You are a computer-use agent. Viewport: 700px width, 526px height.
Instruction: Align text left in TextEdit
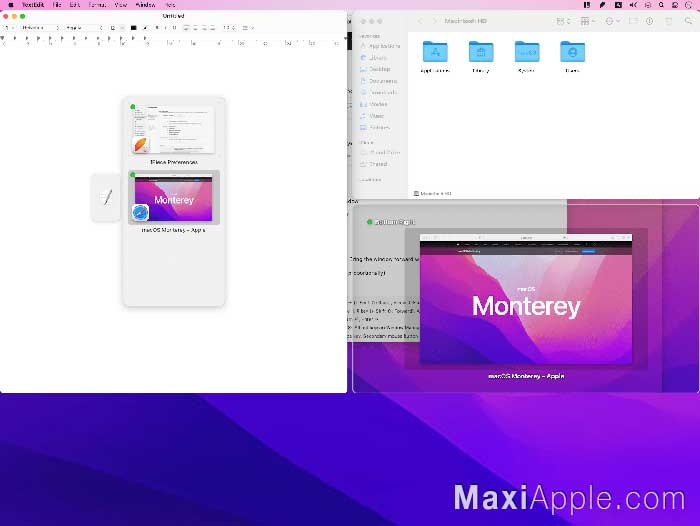pos(186,28)
